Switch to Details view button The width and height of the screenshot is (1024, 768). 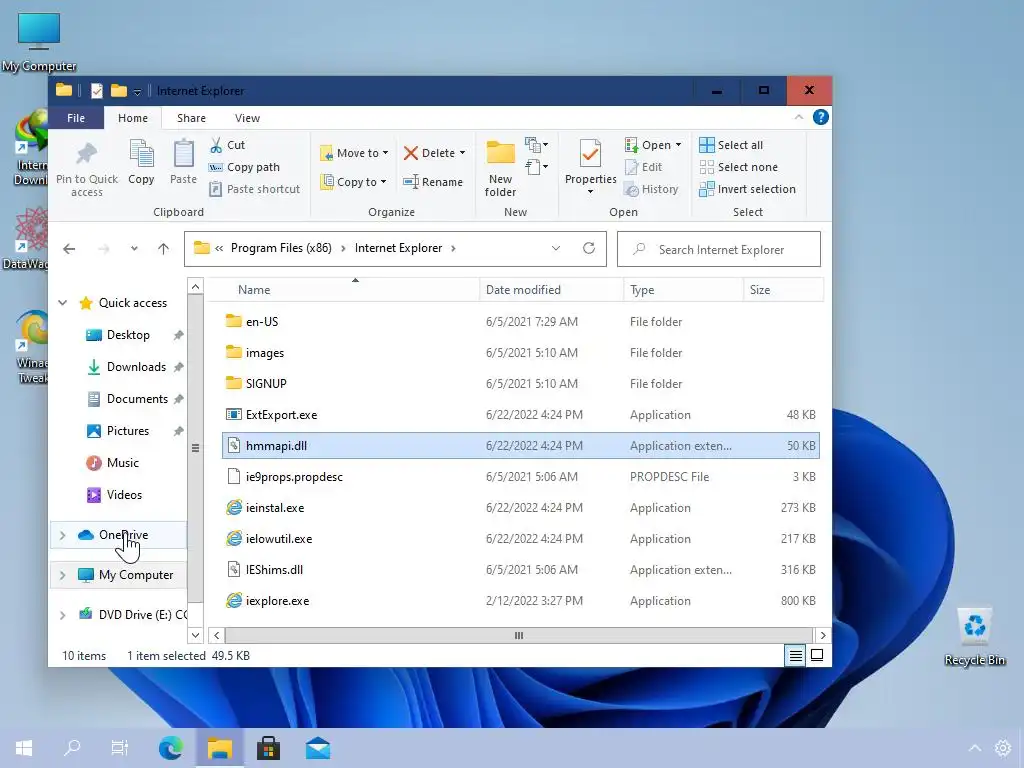(x=795, y=655)
